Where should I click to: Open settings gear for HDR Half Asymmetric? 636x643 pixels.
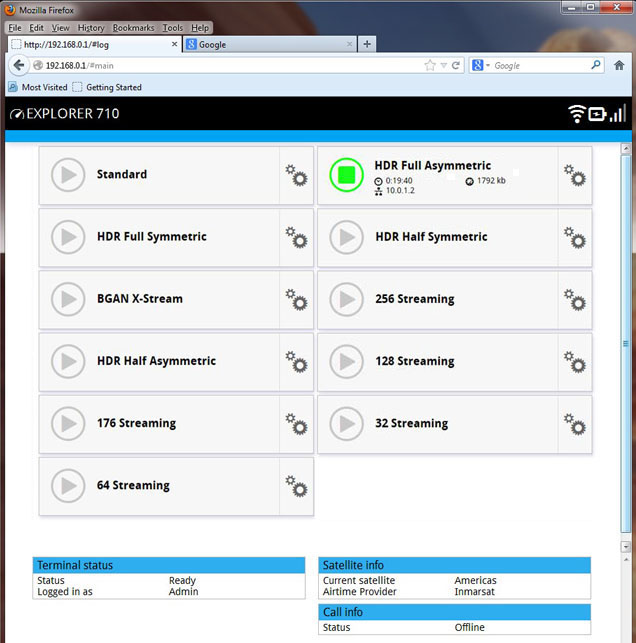pyautogui.click(x=296, y=362)
